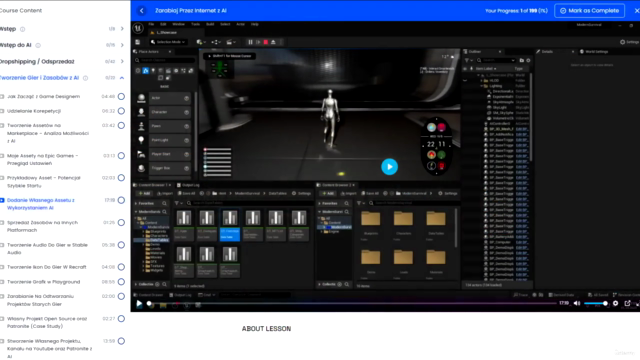640x360 pixels.
Task: Open Edit menu in Unreal editor
Action: point(163,24)
